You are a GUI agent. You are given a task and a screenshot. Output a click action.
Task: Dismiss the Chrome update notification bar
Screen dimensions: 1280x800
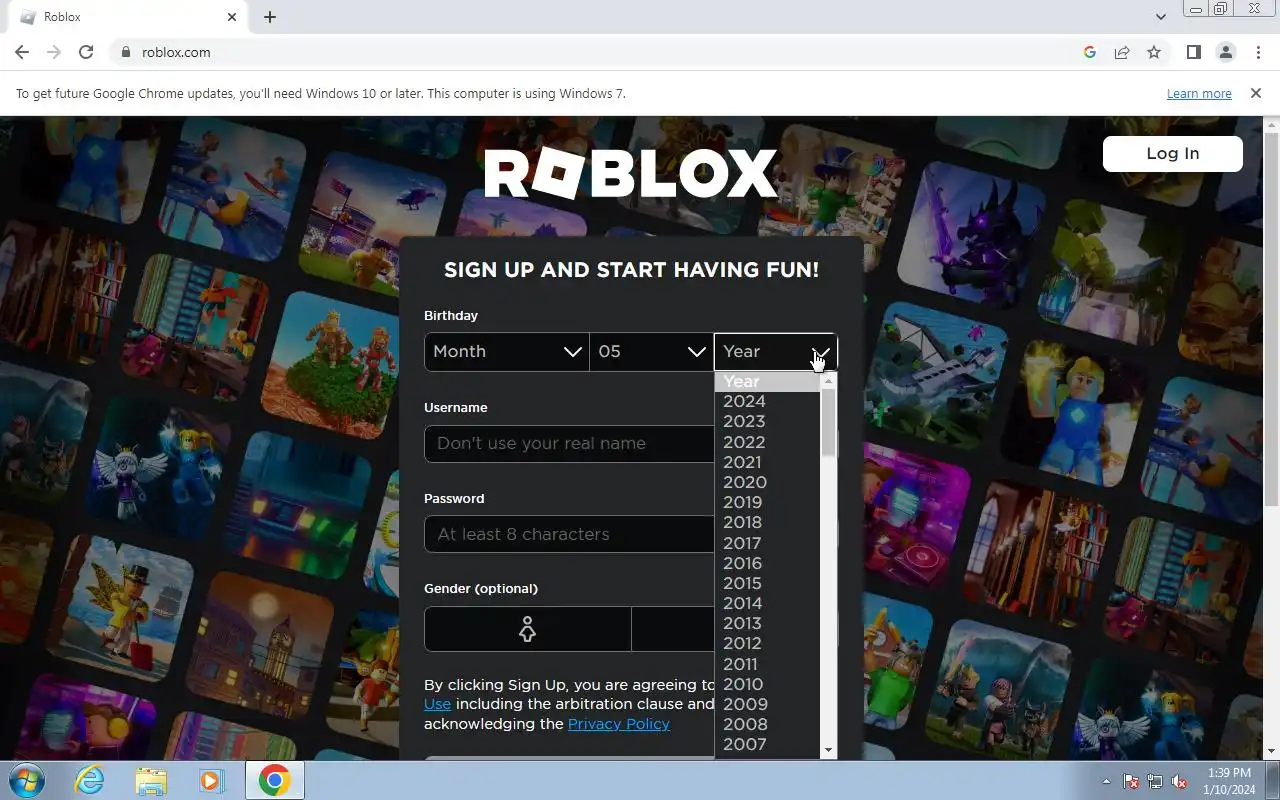[1256, 93]
